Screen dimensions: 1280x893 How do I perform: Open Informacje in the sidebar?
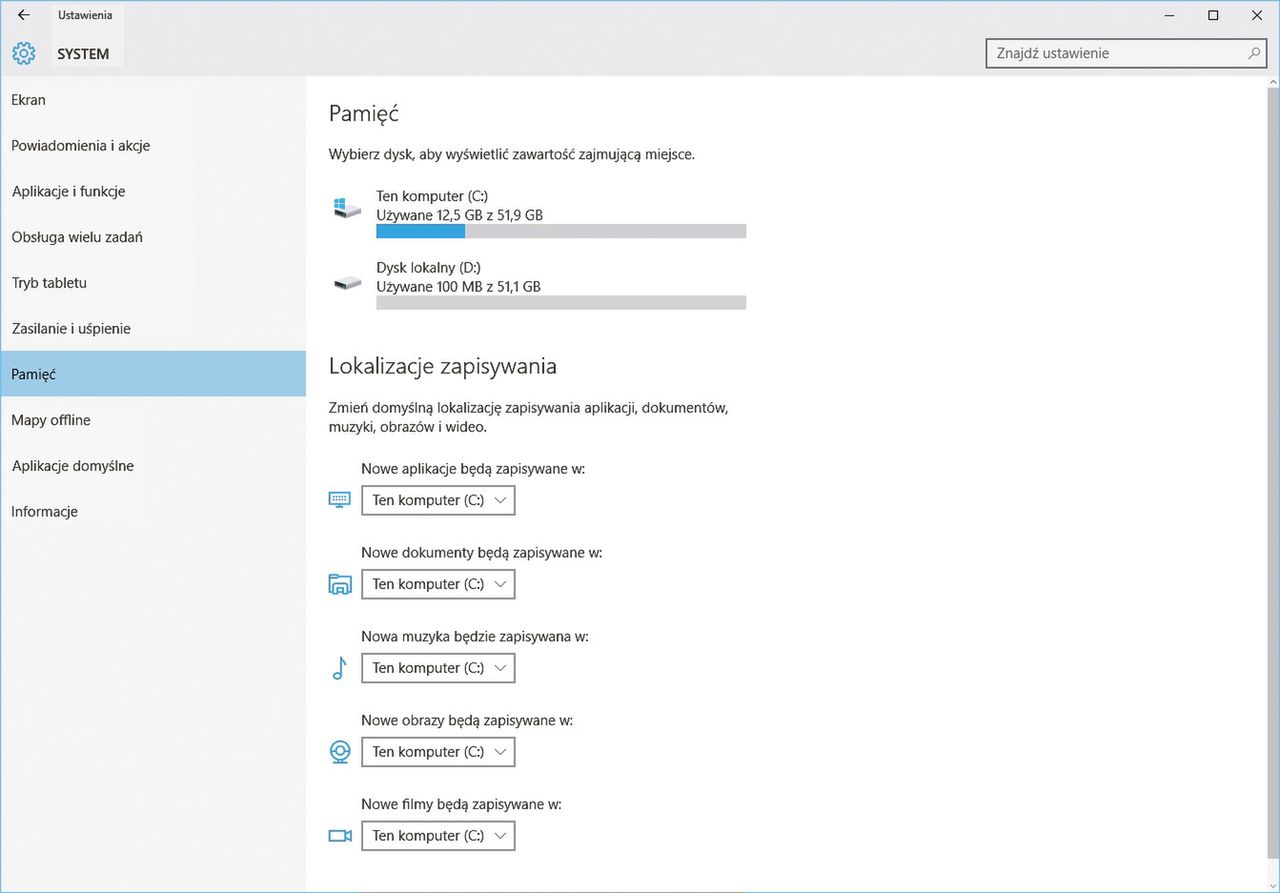pos(153,512)
